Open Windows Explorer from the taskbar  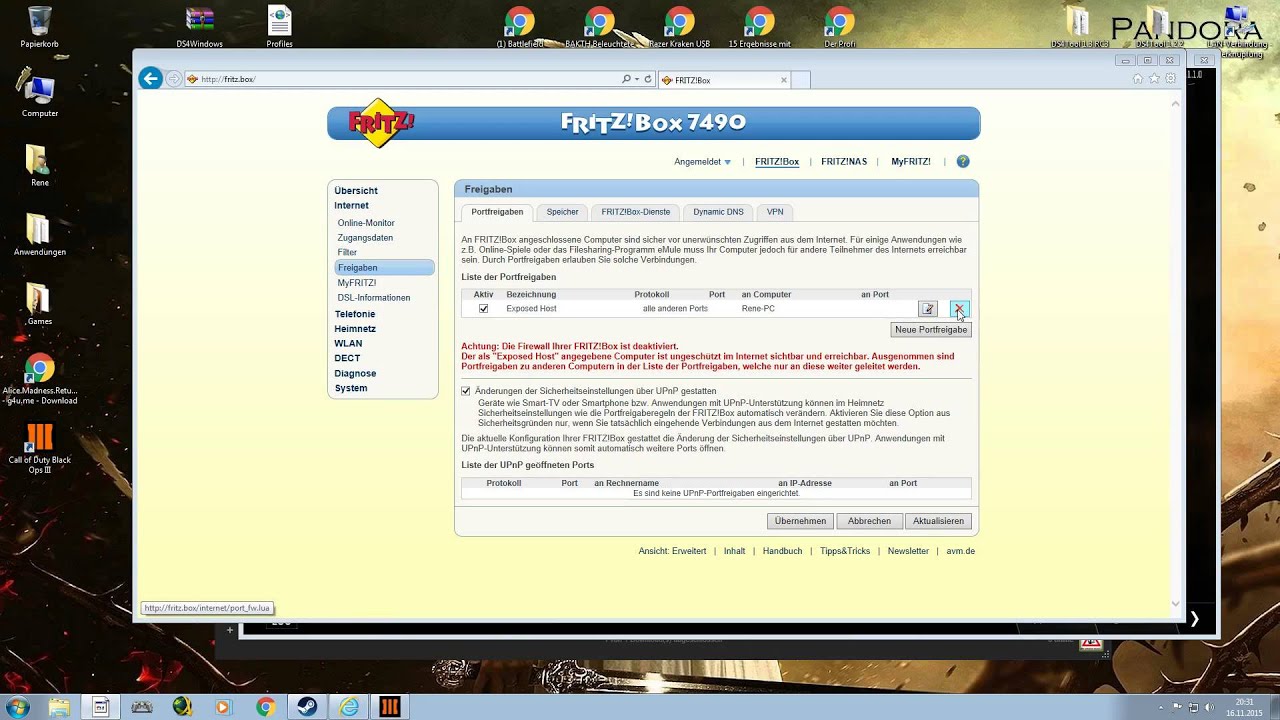click(x=60, y=707)
